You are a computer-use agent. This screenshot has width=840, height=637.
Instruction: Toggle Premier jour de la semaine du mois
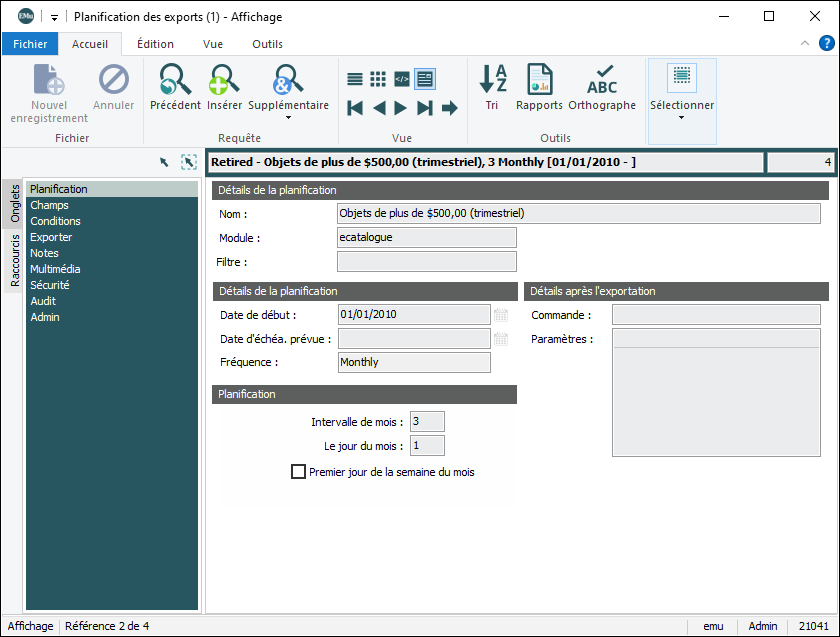pyautogui.click(x=298, y=472)
